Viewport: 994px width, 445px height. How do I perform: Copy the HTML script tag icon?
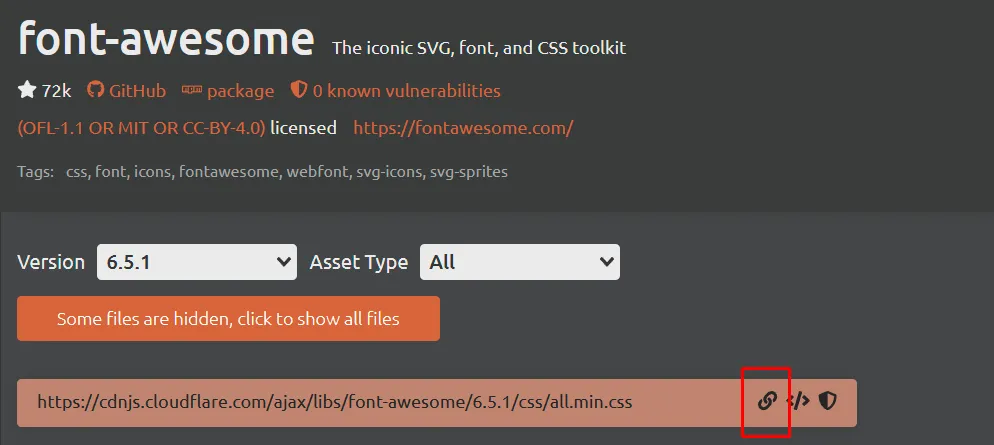(797, 401)
